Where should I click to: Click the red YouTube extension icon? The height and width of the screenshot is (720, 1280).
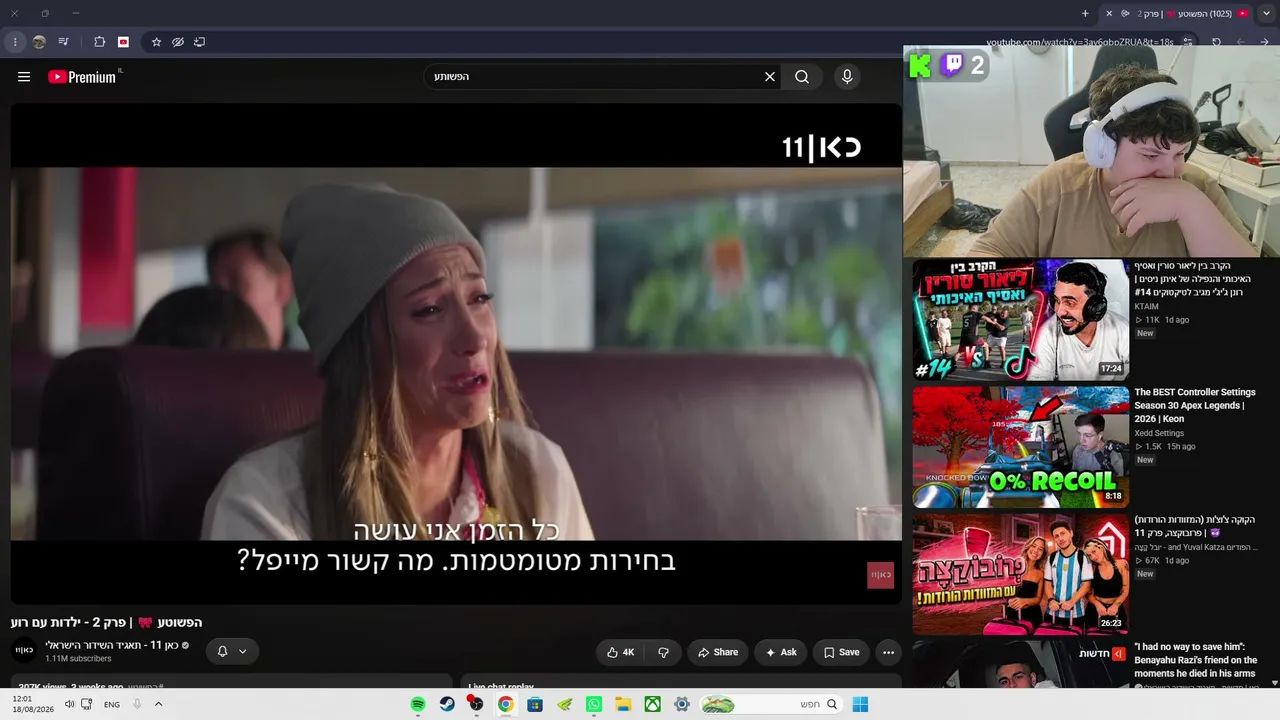point(123,42)
